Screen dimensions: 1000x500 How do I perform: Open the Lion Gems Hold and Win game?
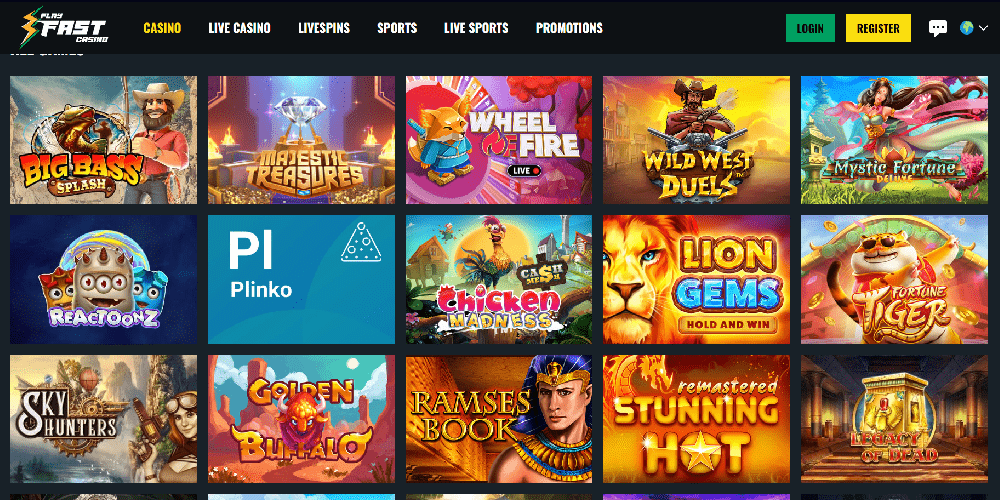coord(696,279)
